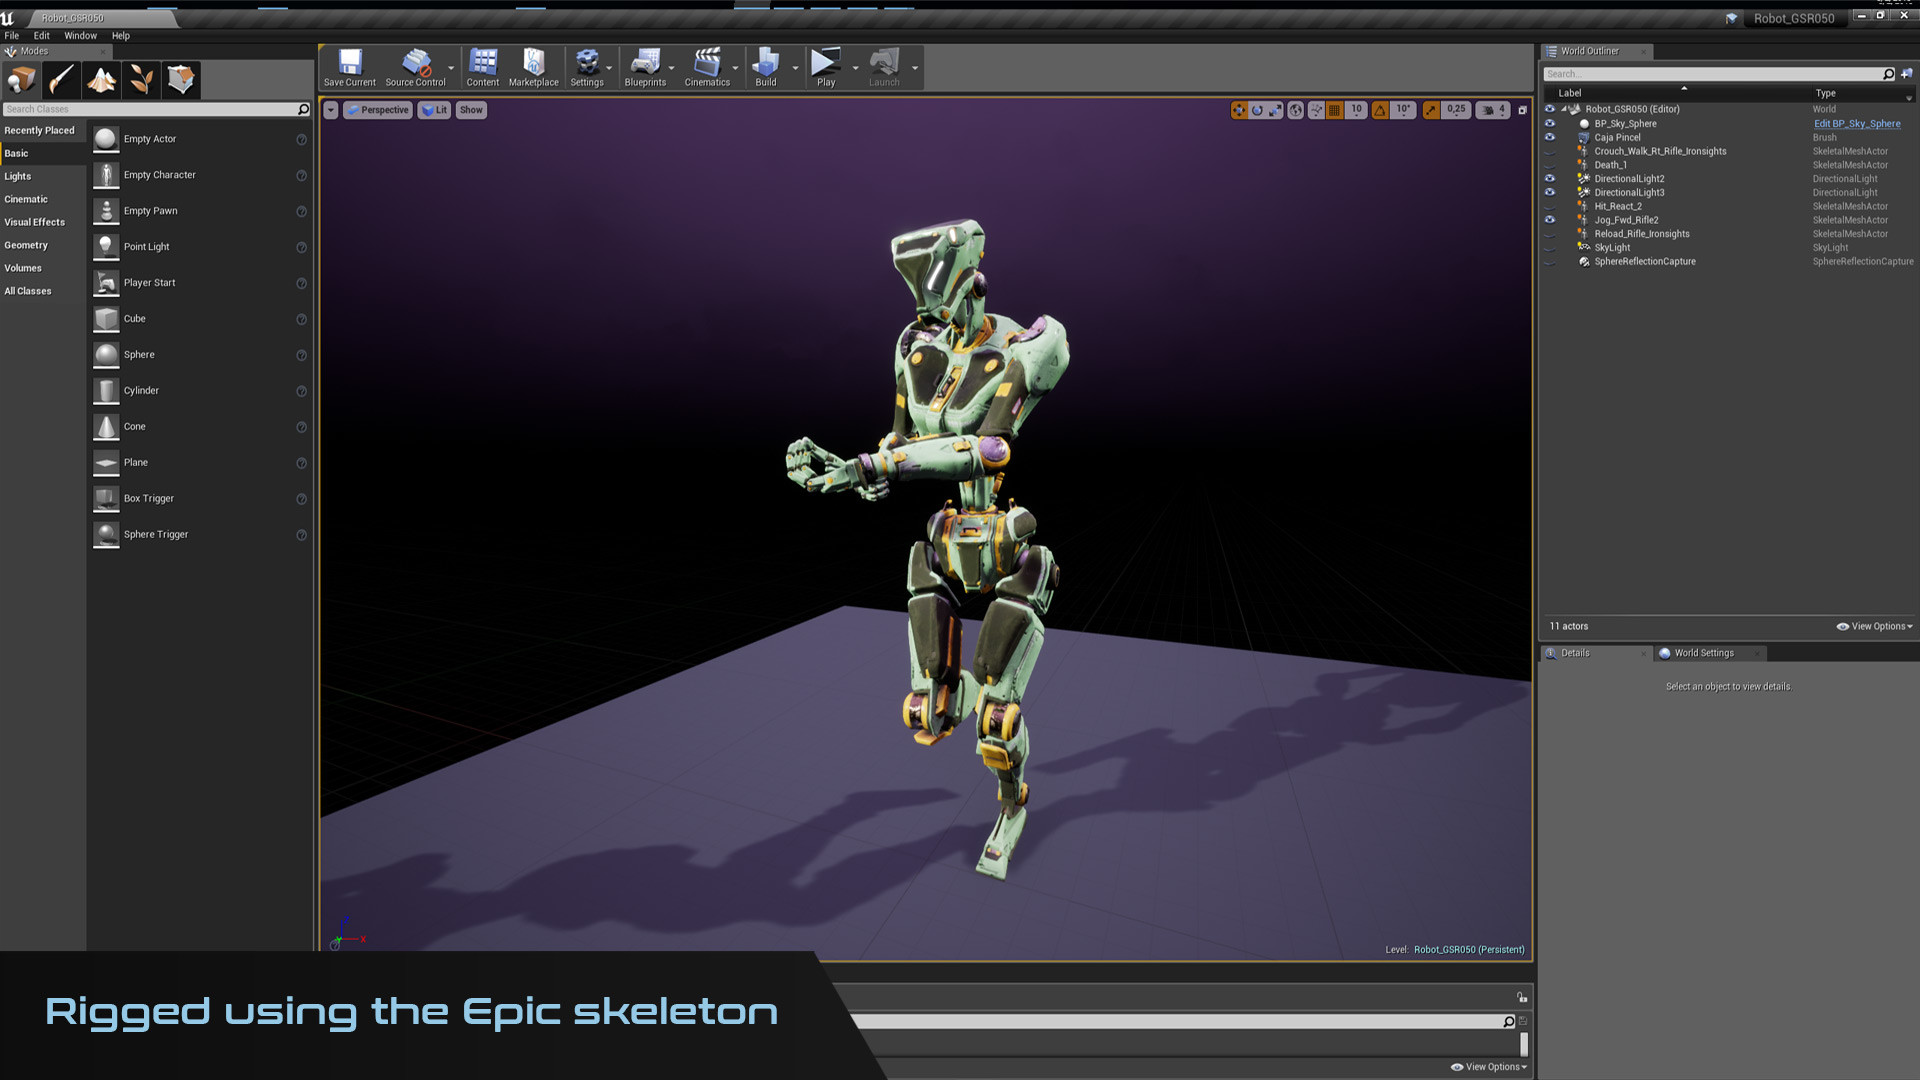The image size is (1920, 1080).
Task: Open the Perspective viewport dropdown
Action: (378, 110)
